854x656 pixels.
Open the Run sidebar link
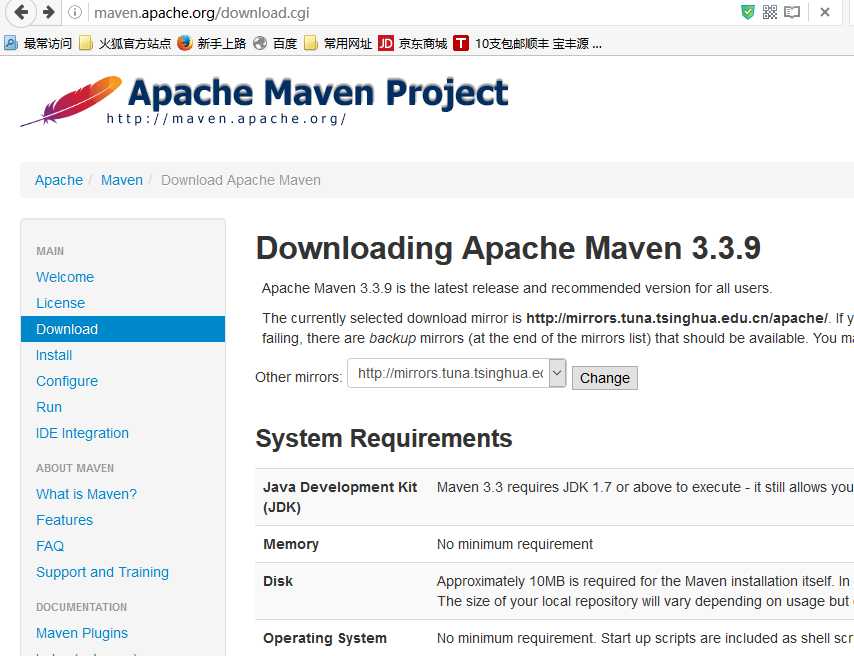click(49, 407)
